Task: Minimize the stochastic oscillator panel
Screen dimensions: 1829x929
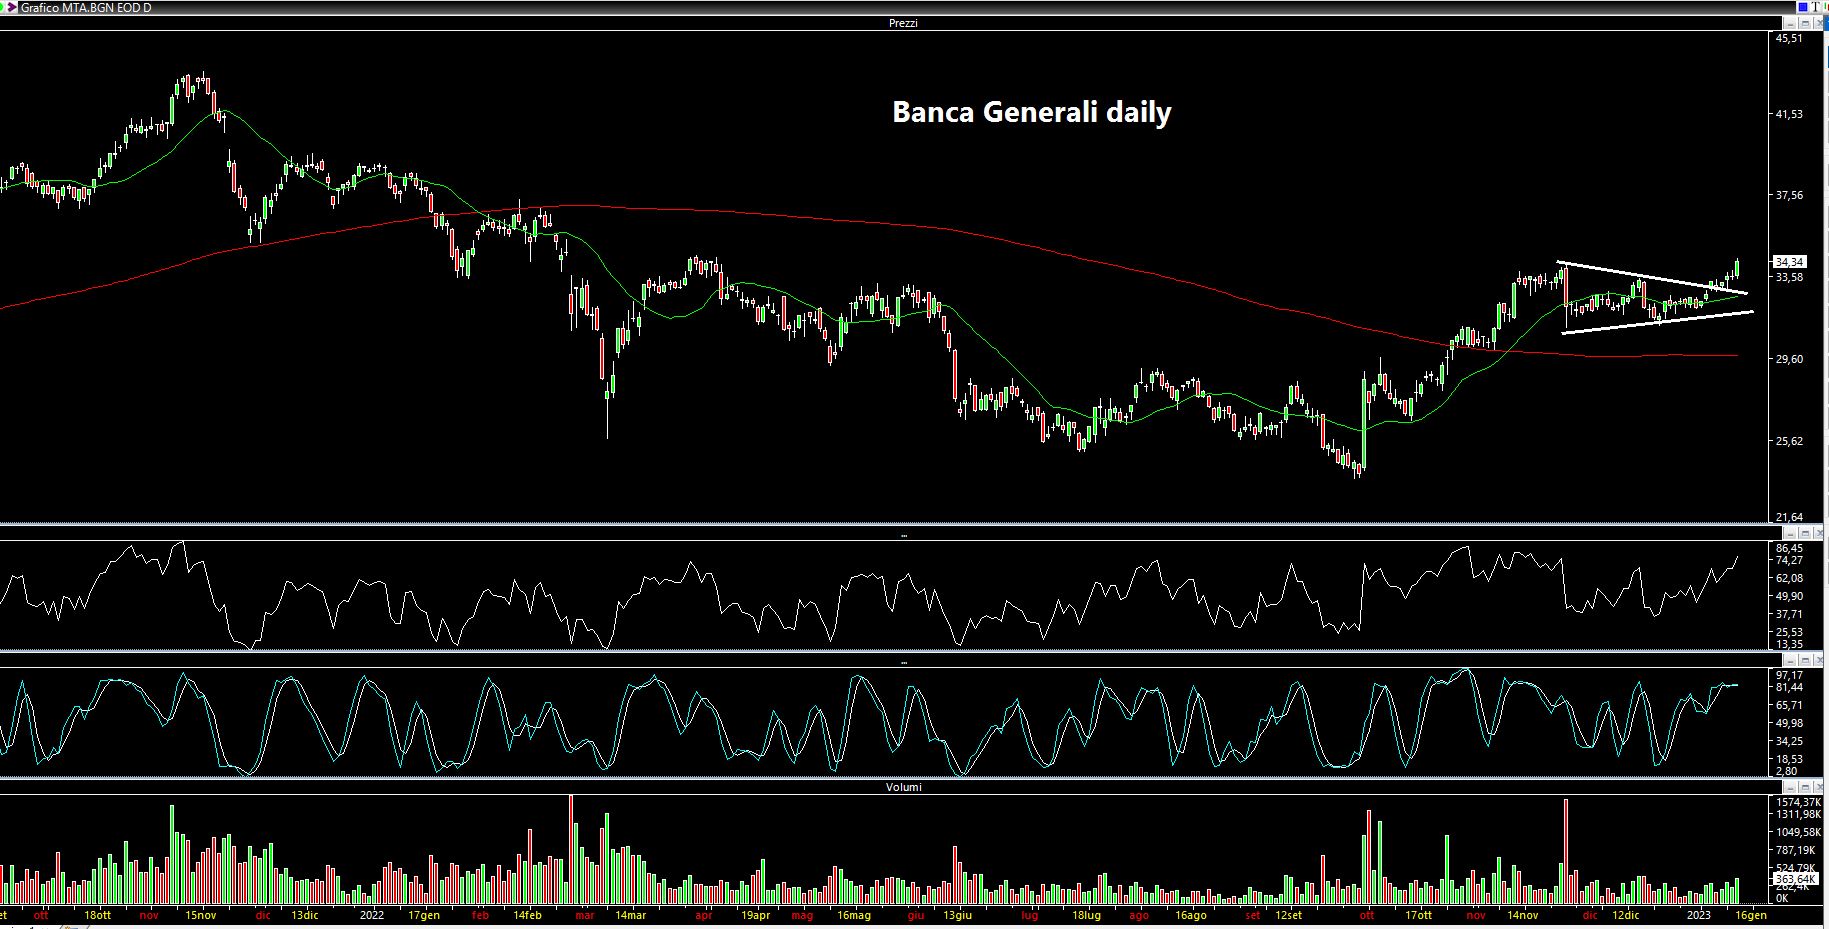Action: (x=1790, y=661)
